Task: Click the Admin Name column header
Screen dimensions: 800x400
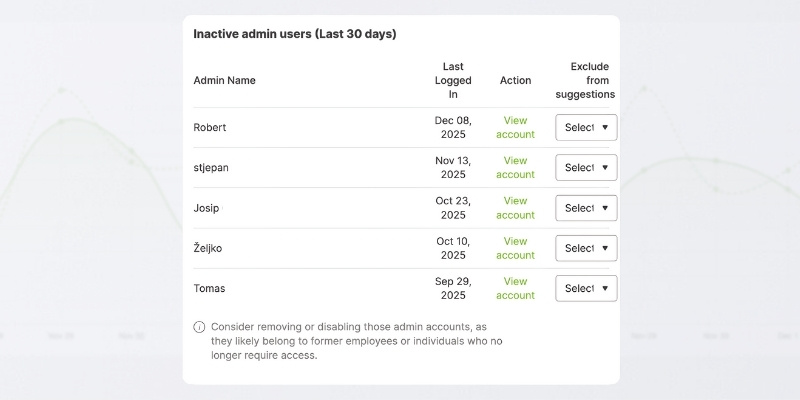Action: (224, 80)
